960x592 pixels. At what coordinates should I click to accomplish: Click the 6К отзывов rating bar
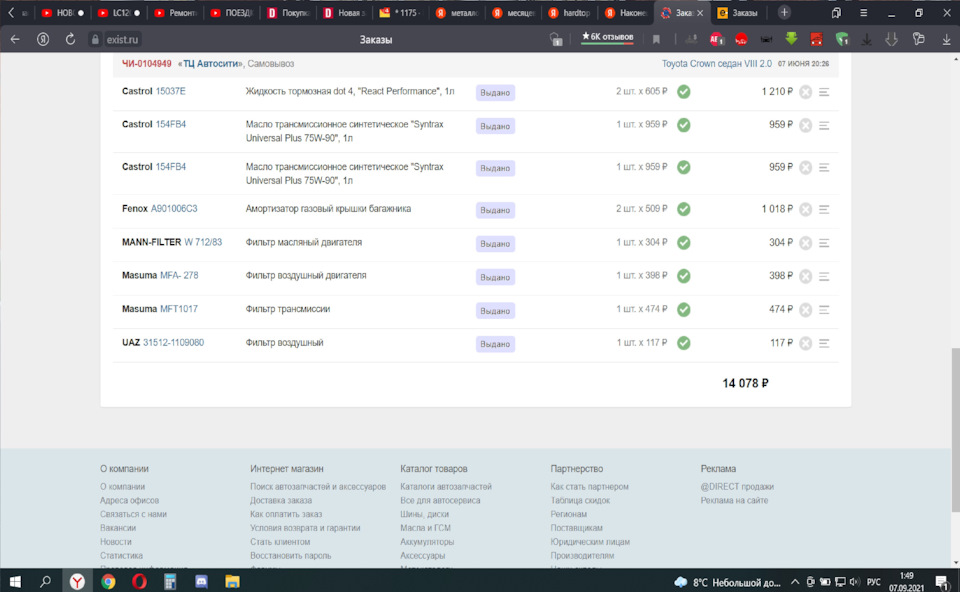tap(607, 38)
